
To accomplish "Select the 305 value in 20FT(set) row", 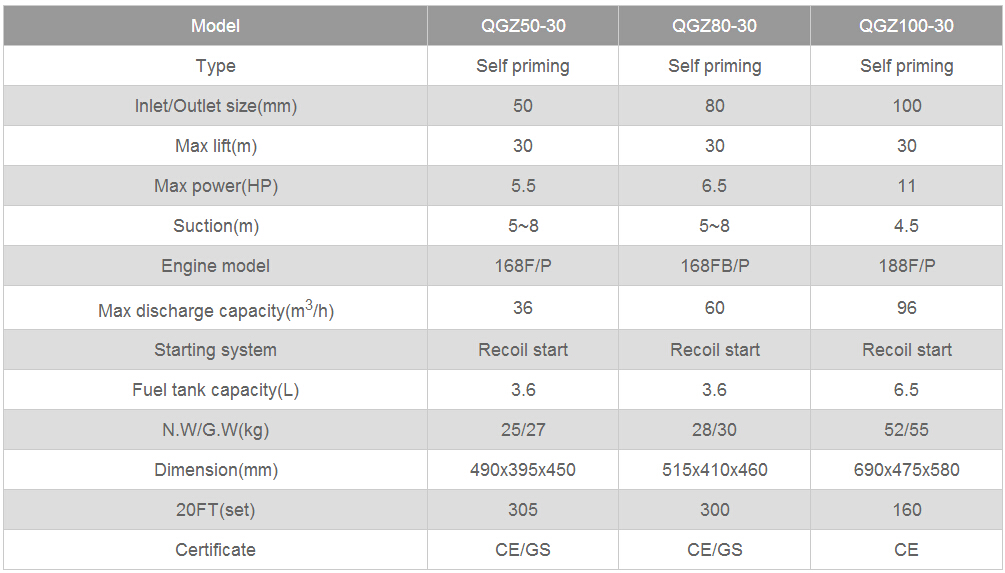I will tap(523, 510).
